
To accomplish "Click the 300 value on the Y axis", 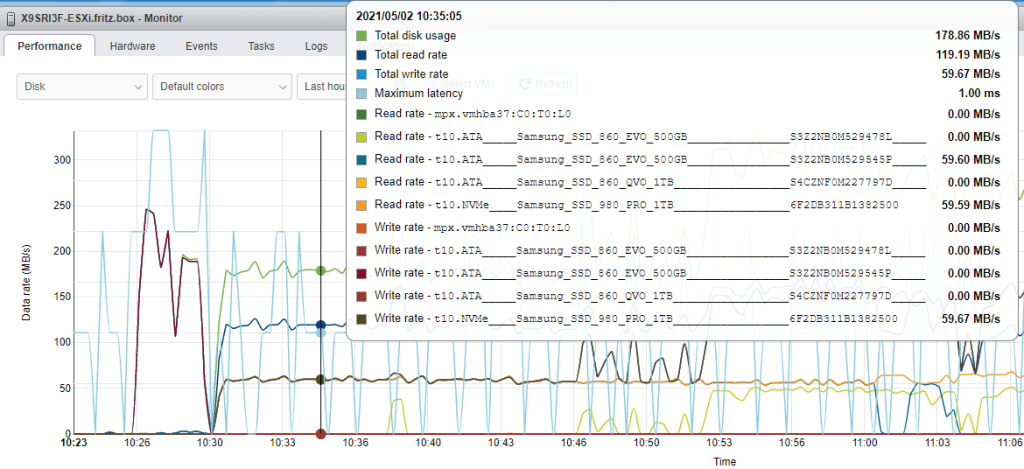I will coord(61,160).
